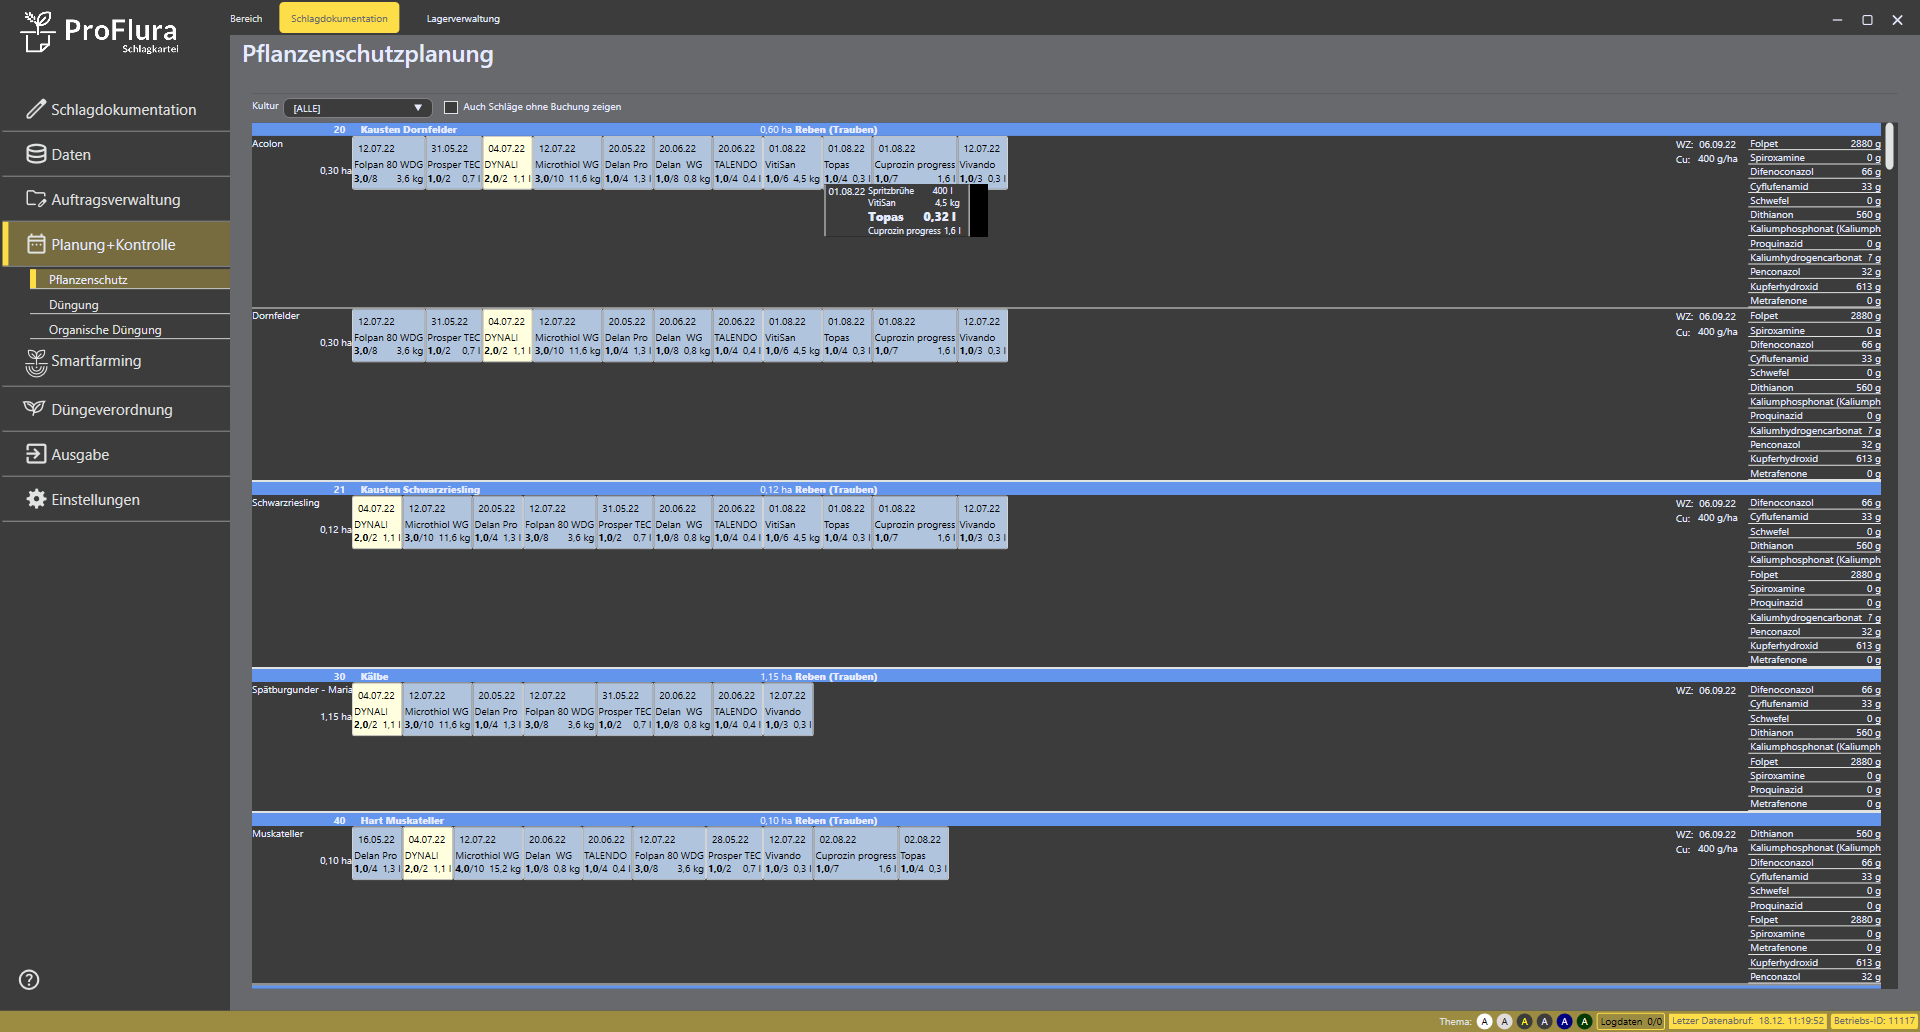
Task: Click the ProFlura logo icon
Action: (x=38, y=32)
